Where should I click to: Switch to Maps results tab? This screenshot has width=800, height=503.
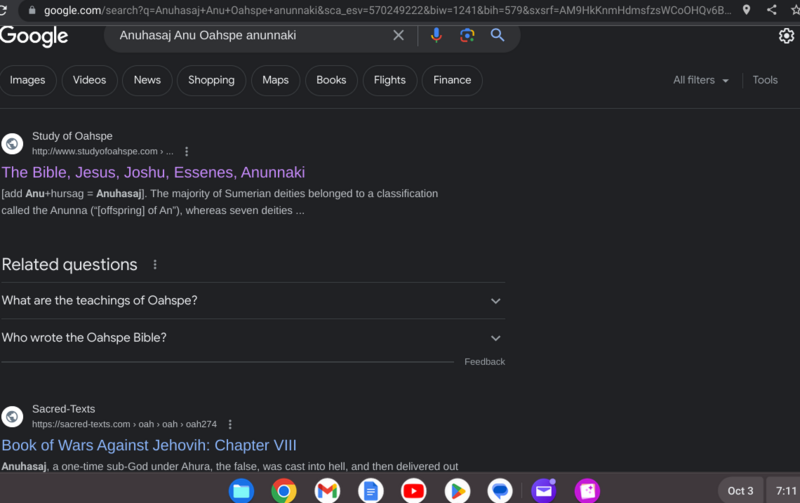click(x=276, y=80)
